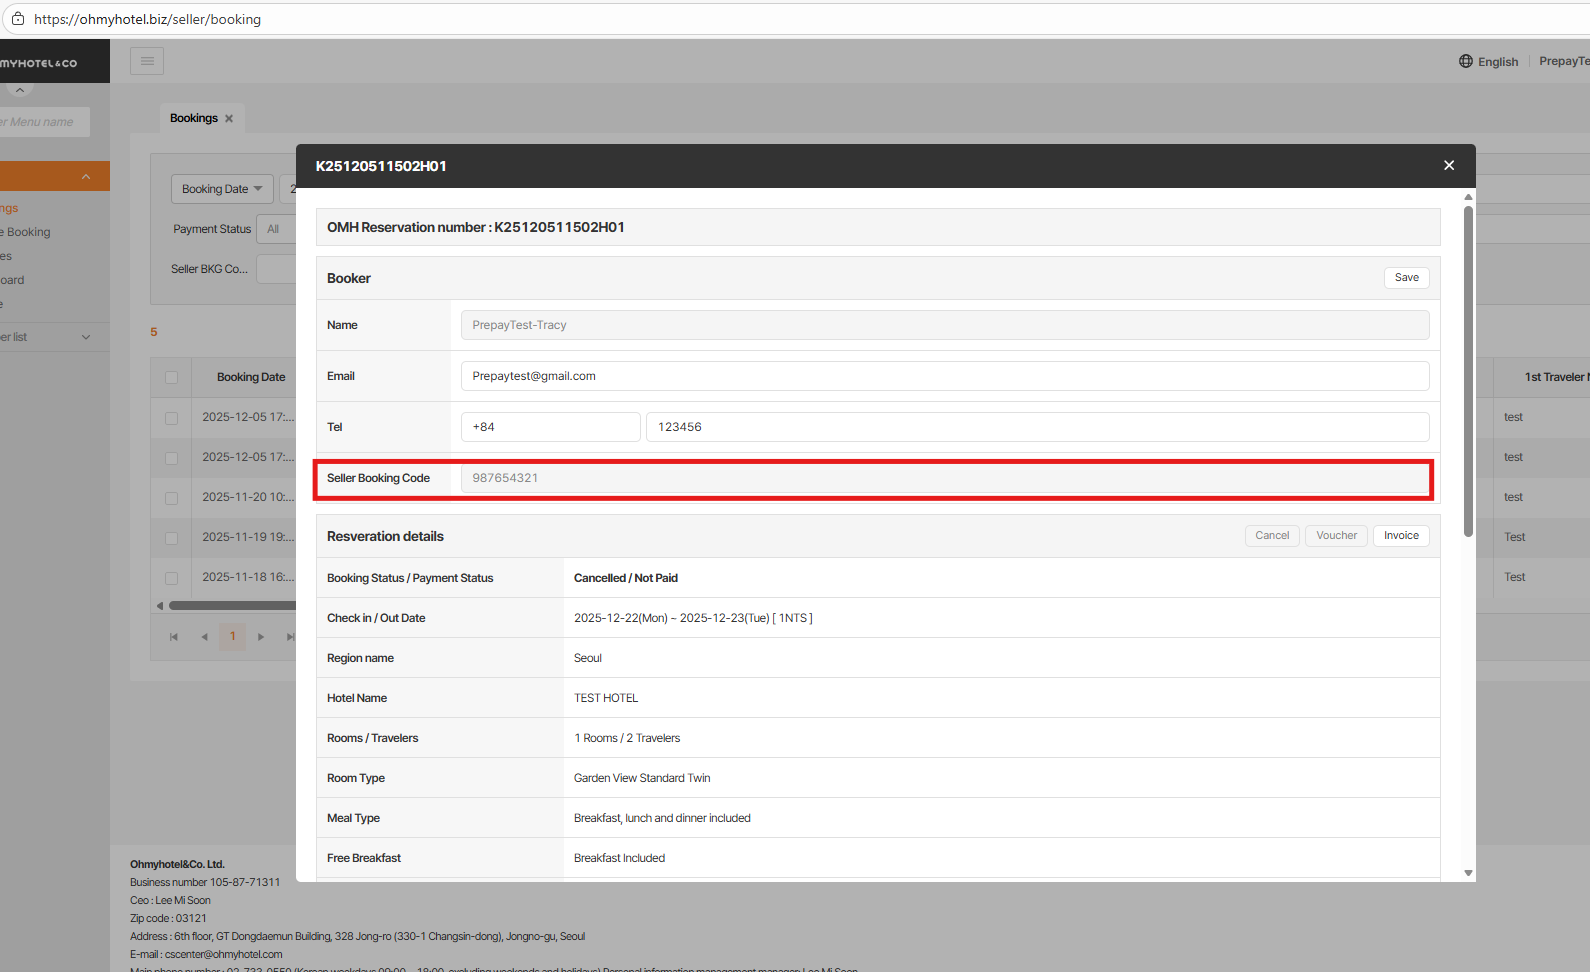Close the K25120511502H01 booking dialog
This screenshot has width=1590, height=972.
(1449, 166)
